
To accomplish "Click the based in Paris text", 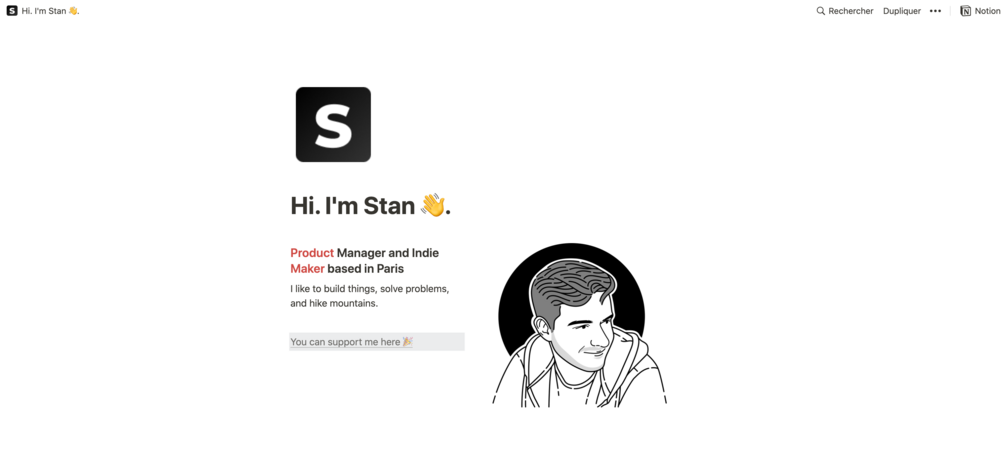I will tap(365, 268).
